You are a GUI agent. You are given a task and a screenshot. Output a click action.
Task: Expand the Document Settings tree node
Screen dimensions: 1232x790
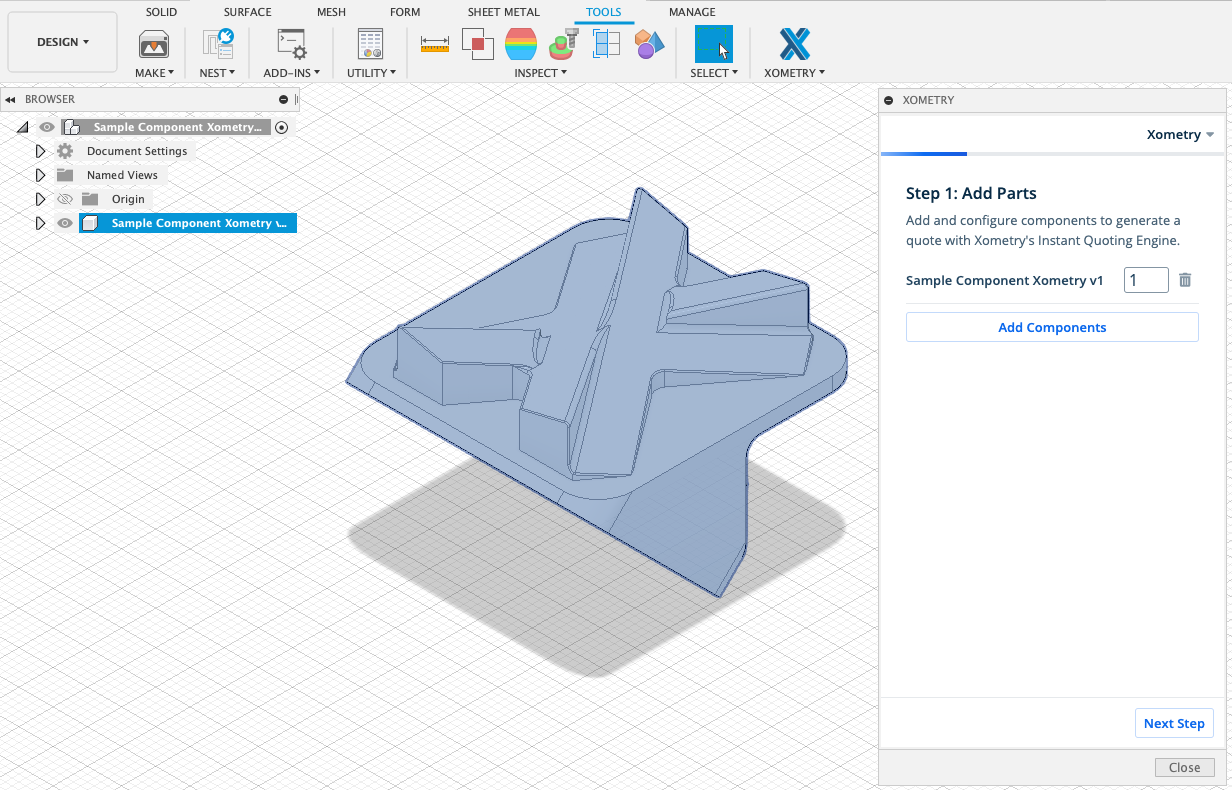[x=40, y=151]
